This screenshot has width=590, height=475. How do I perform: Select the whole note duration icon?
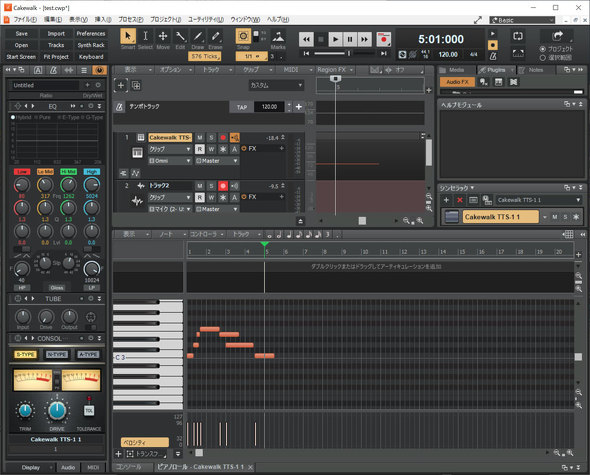click(x=269, y=235)
